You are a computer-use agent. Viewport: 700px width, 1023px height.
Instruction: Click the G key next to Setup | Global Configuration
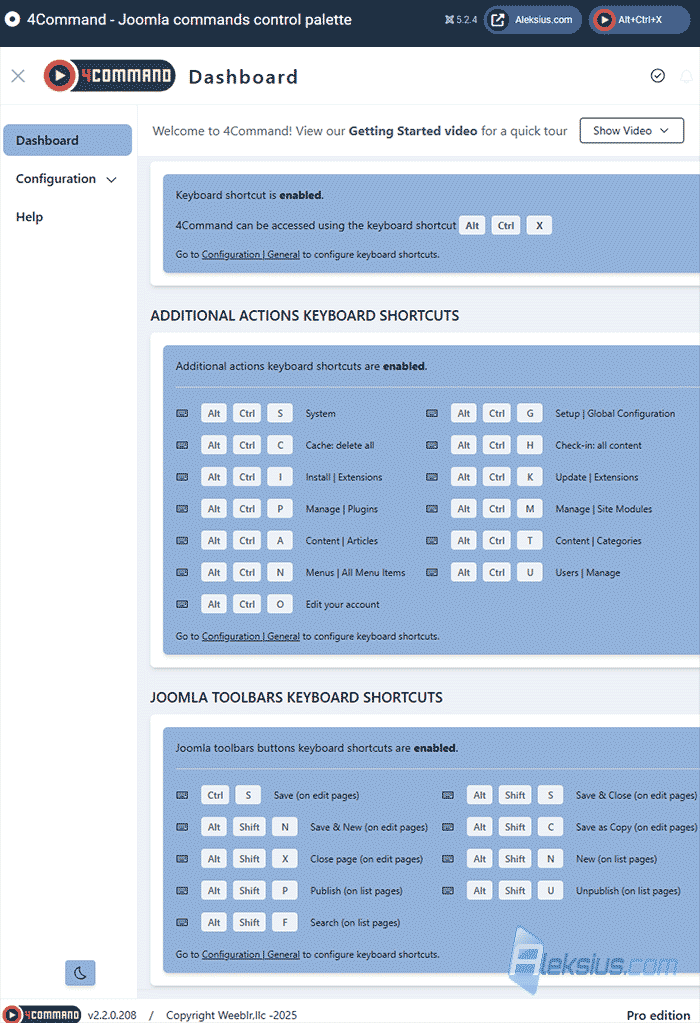(530, 414)
